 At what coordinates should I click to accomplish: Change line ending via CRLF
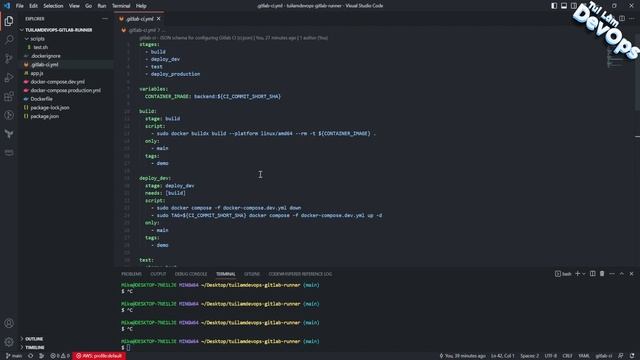567,356
